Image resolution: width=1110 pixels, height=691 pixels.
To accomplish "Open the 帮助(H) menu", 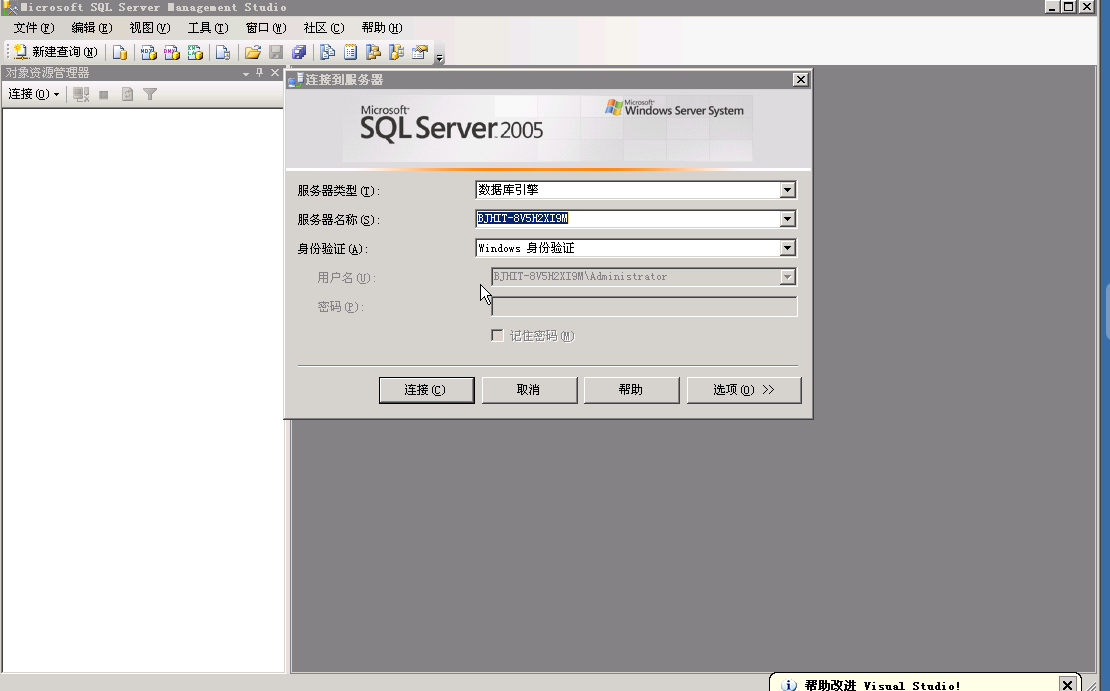I will 382,28.
